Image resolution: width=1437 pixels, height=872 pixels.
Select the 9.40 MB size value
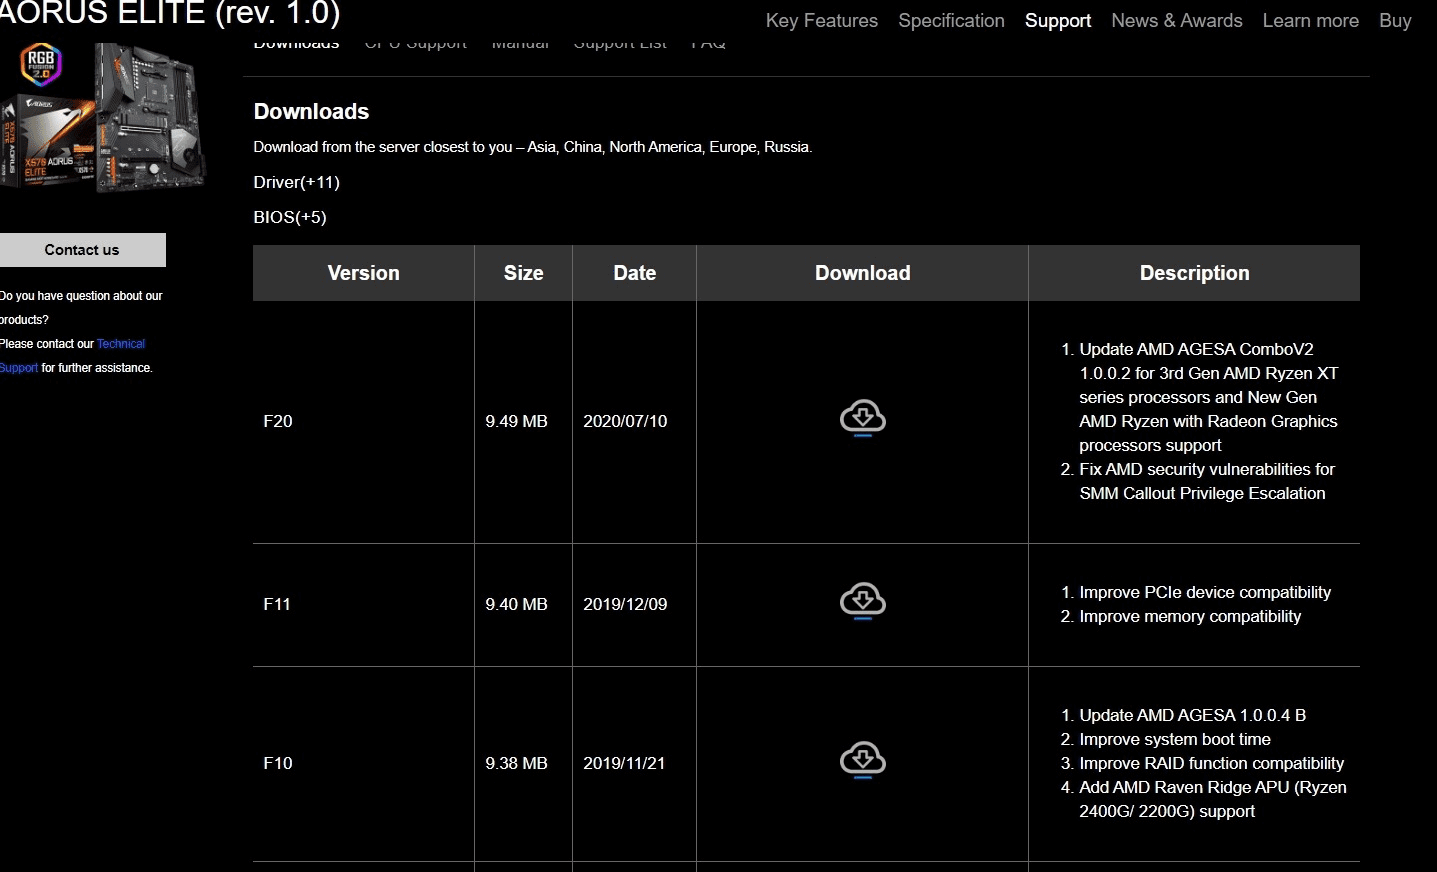coord(516,604)
